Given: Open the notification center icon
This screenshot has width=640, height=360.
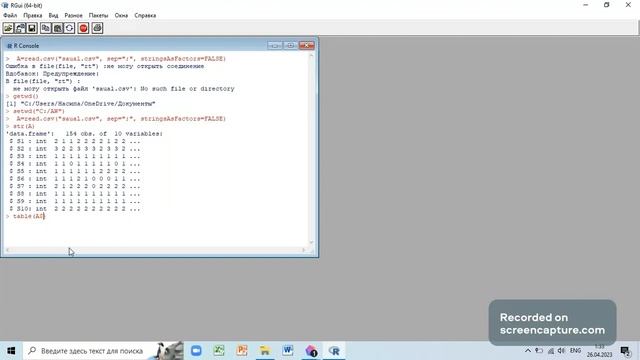Looking at the screenshot, I should click(625, 351).
